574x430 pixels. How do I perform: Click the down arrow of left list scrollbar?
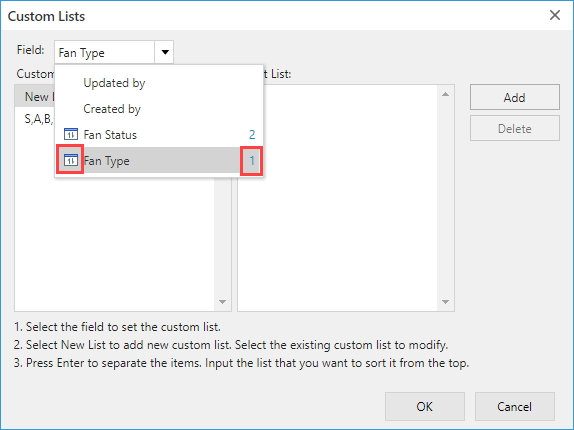222,302
